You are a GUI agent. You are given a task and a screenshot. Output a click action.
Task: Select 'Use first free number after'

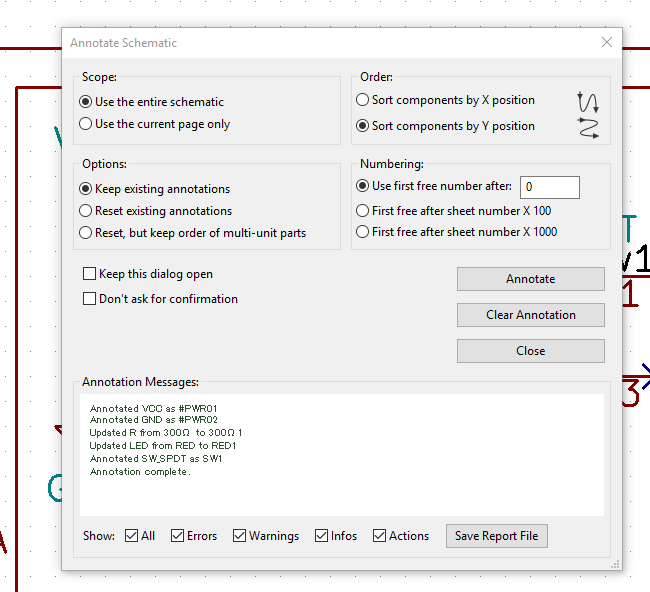point(434,186)
